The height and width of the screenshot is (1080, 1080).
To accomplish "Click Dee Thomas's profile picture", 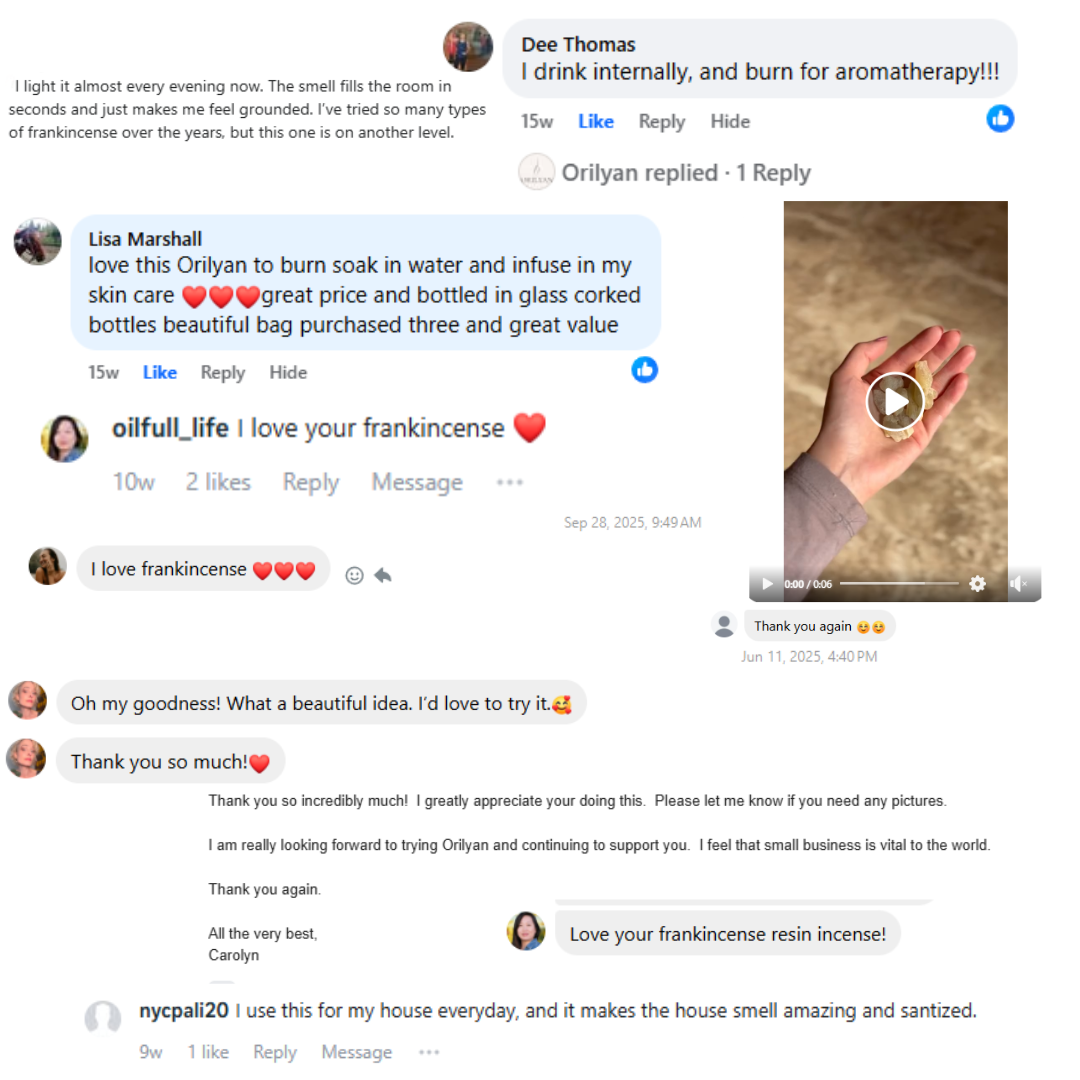I will [468, 47].
